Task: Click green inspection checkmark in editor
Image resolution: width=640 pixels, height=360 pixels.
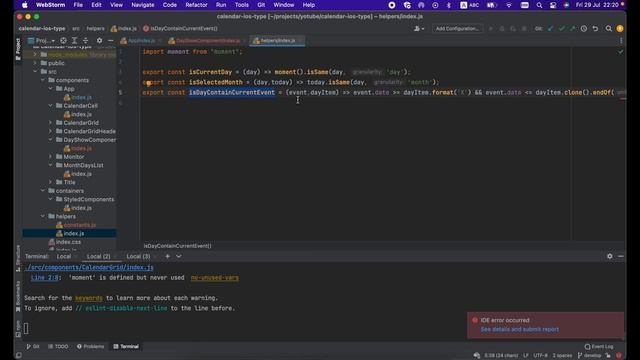Action: pos(621,52)
